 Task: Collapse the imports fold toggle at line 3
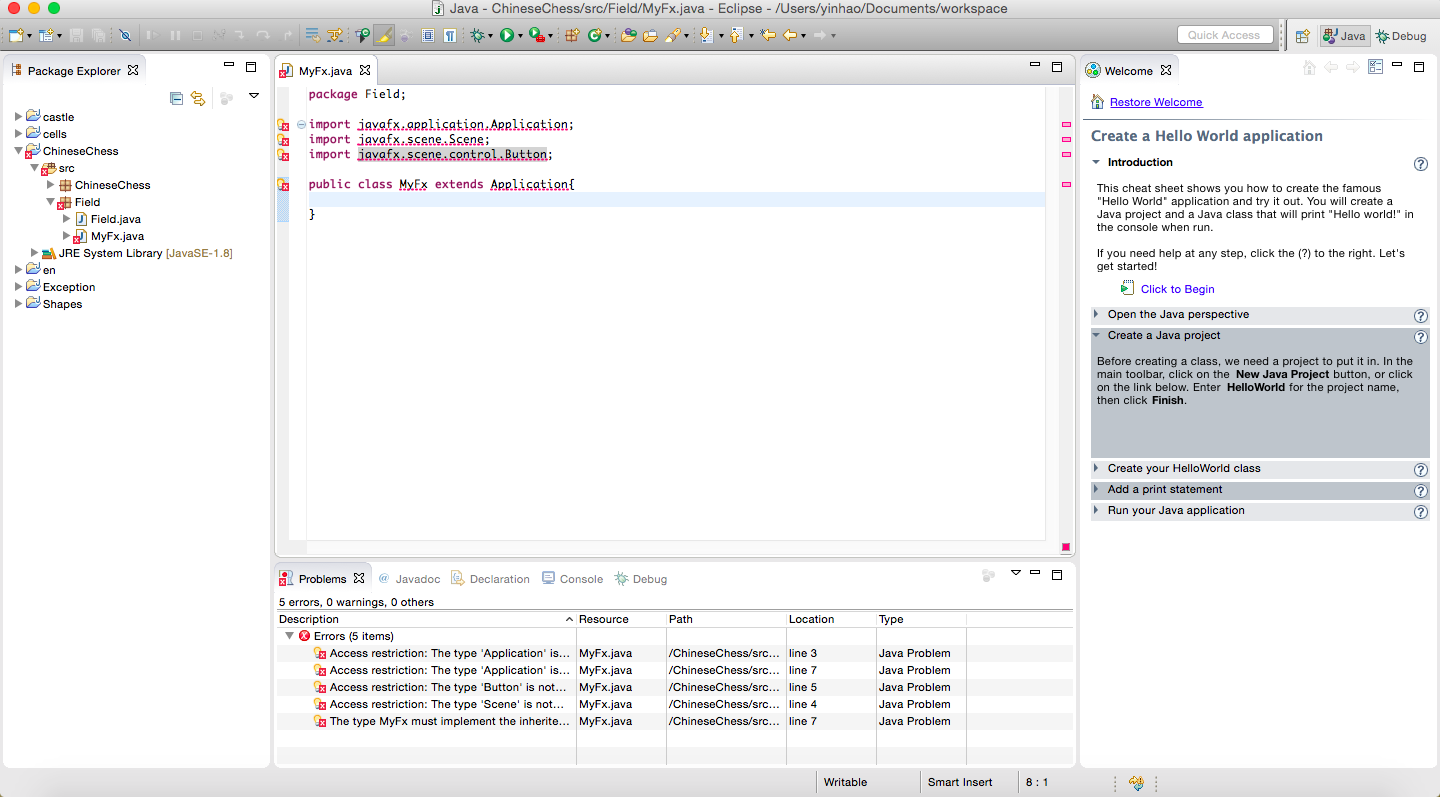pos(302,125)
